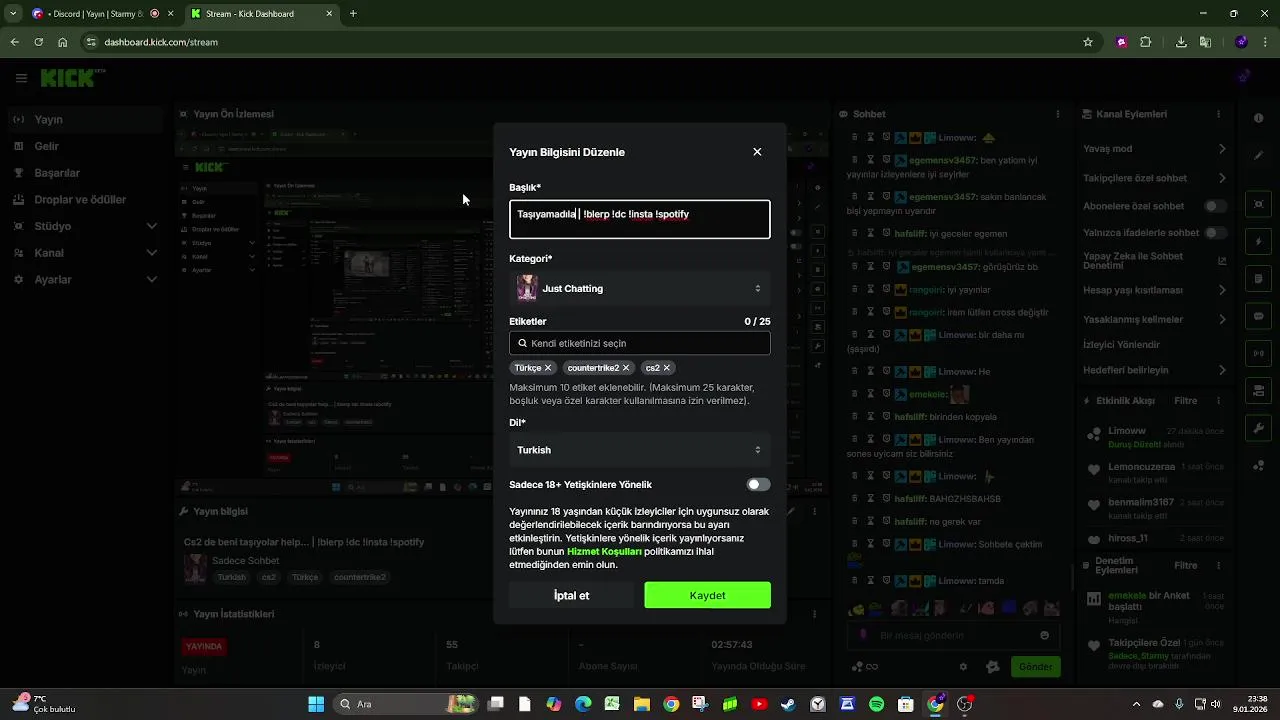Click the Gönder chat button
Viewport: 1280px width, 720px height.
(1035, 667)
